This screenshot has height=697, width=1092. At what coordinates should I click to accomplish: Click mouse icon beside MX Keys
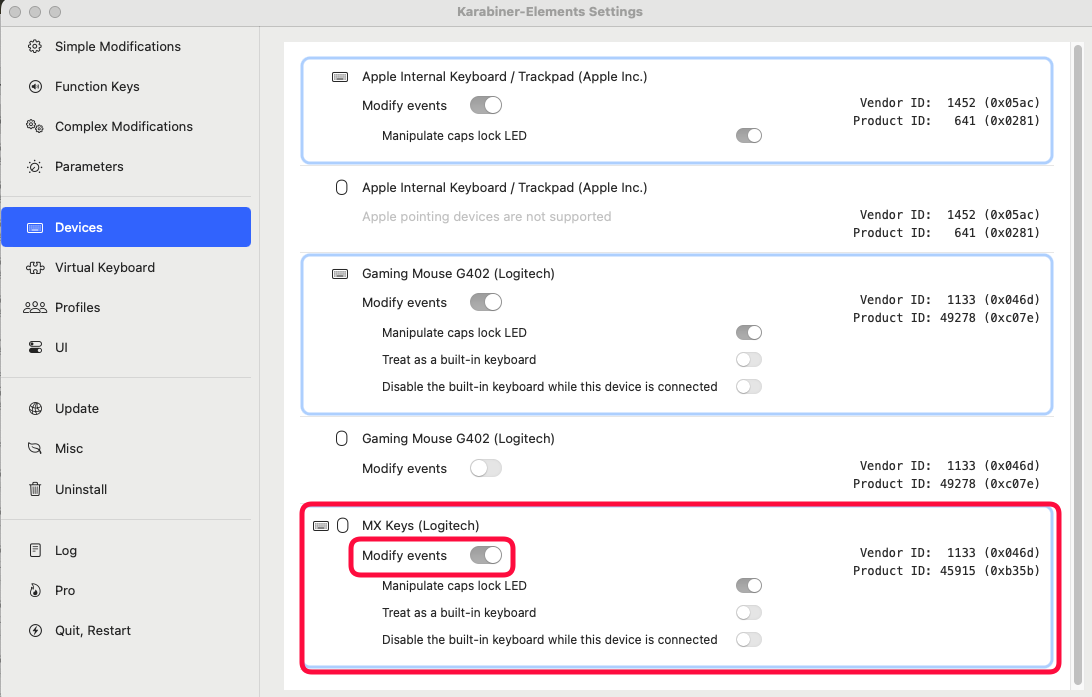point(343,525)
